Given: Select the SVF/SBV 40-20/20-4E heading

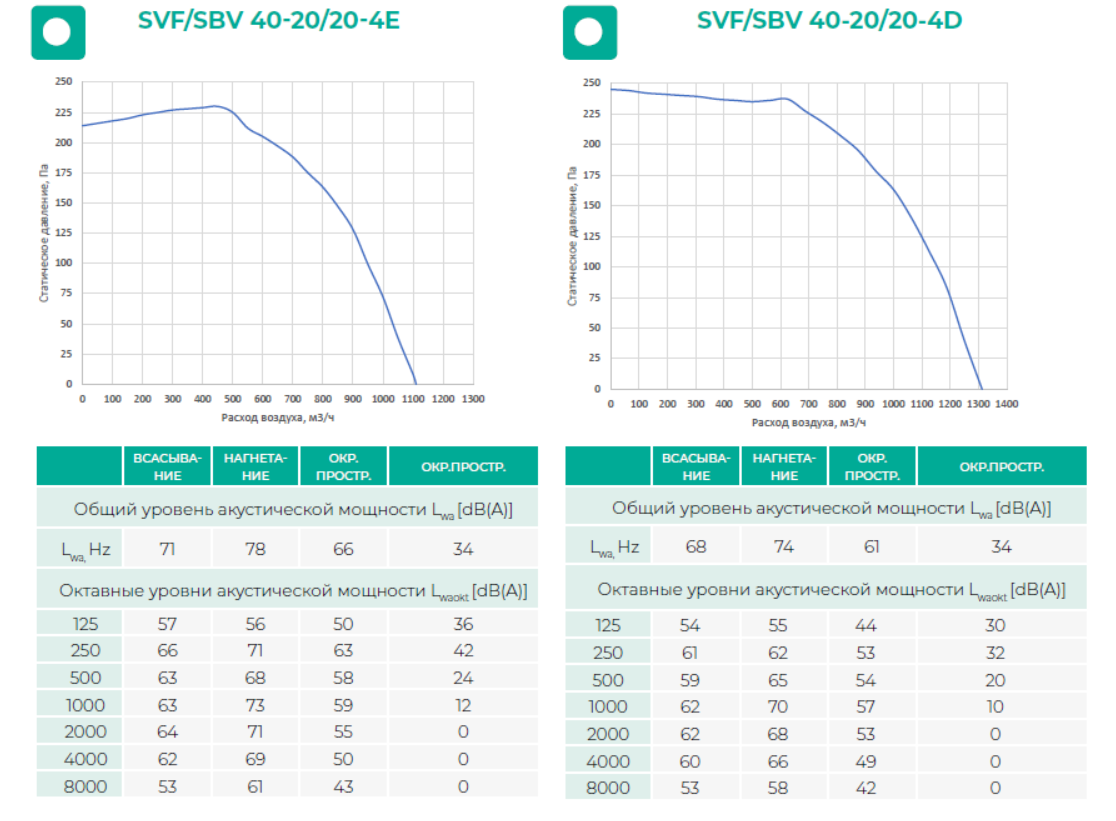Looking at the screenshot, I should 269,21.
